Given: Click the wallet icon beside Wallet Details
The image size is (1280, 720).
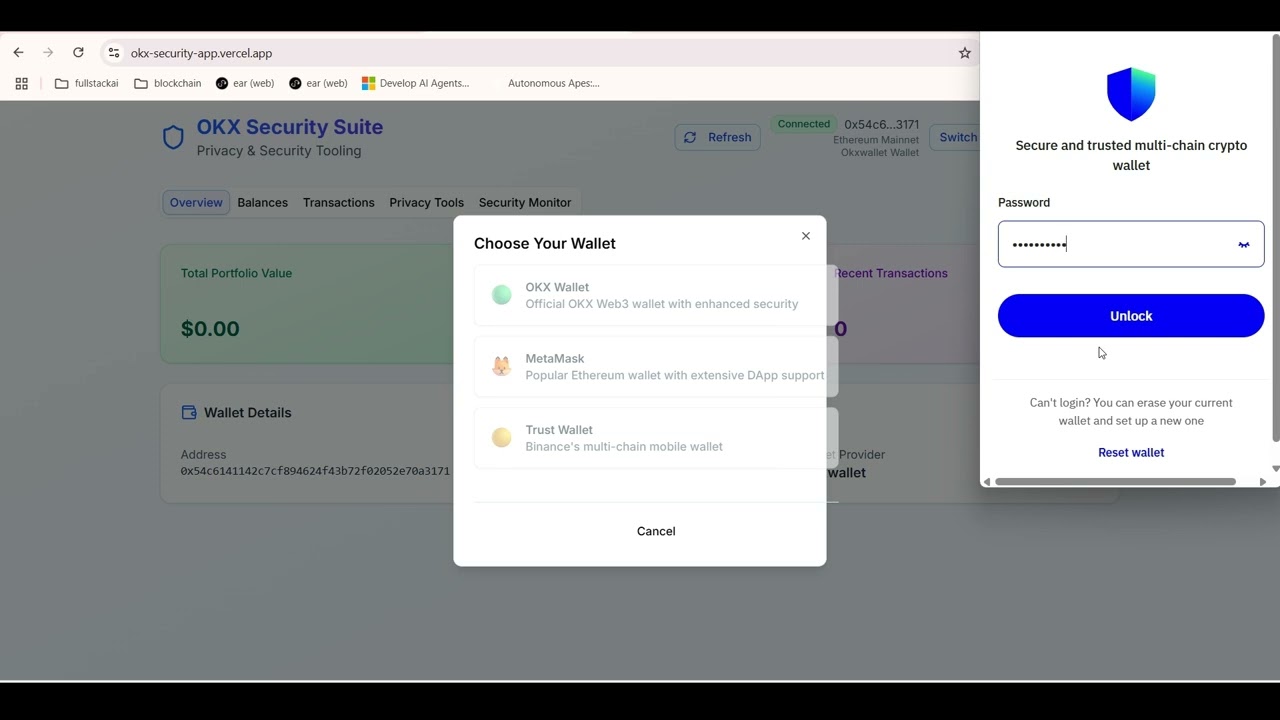Looking at the screenshot, I should (189, 413).
